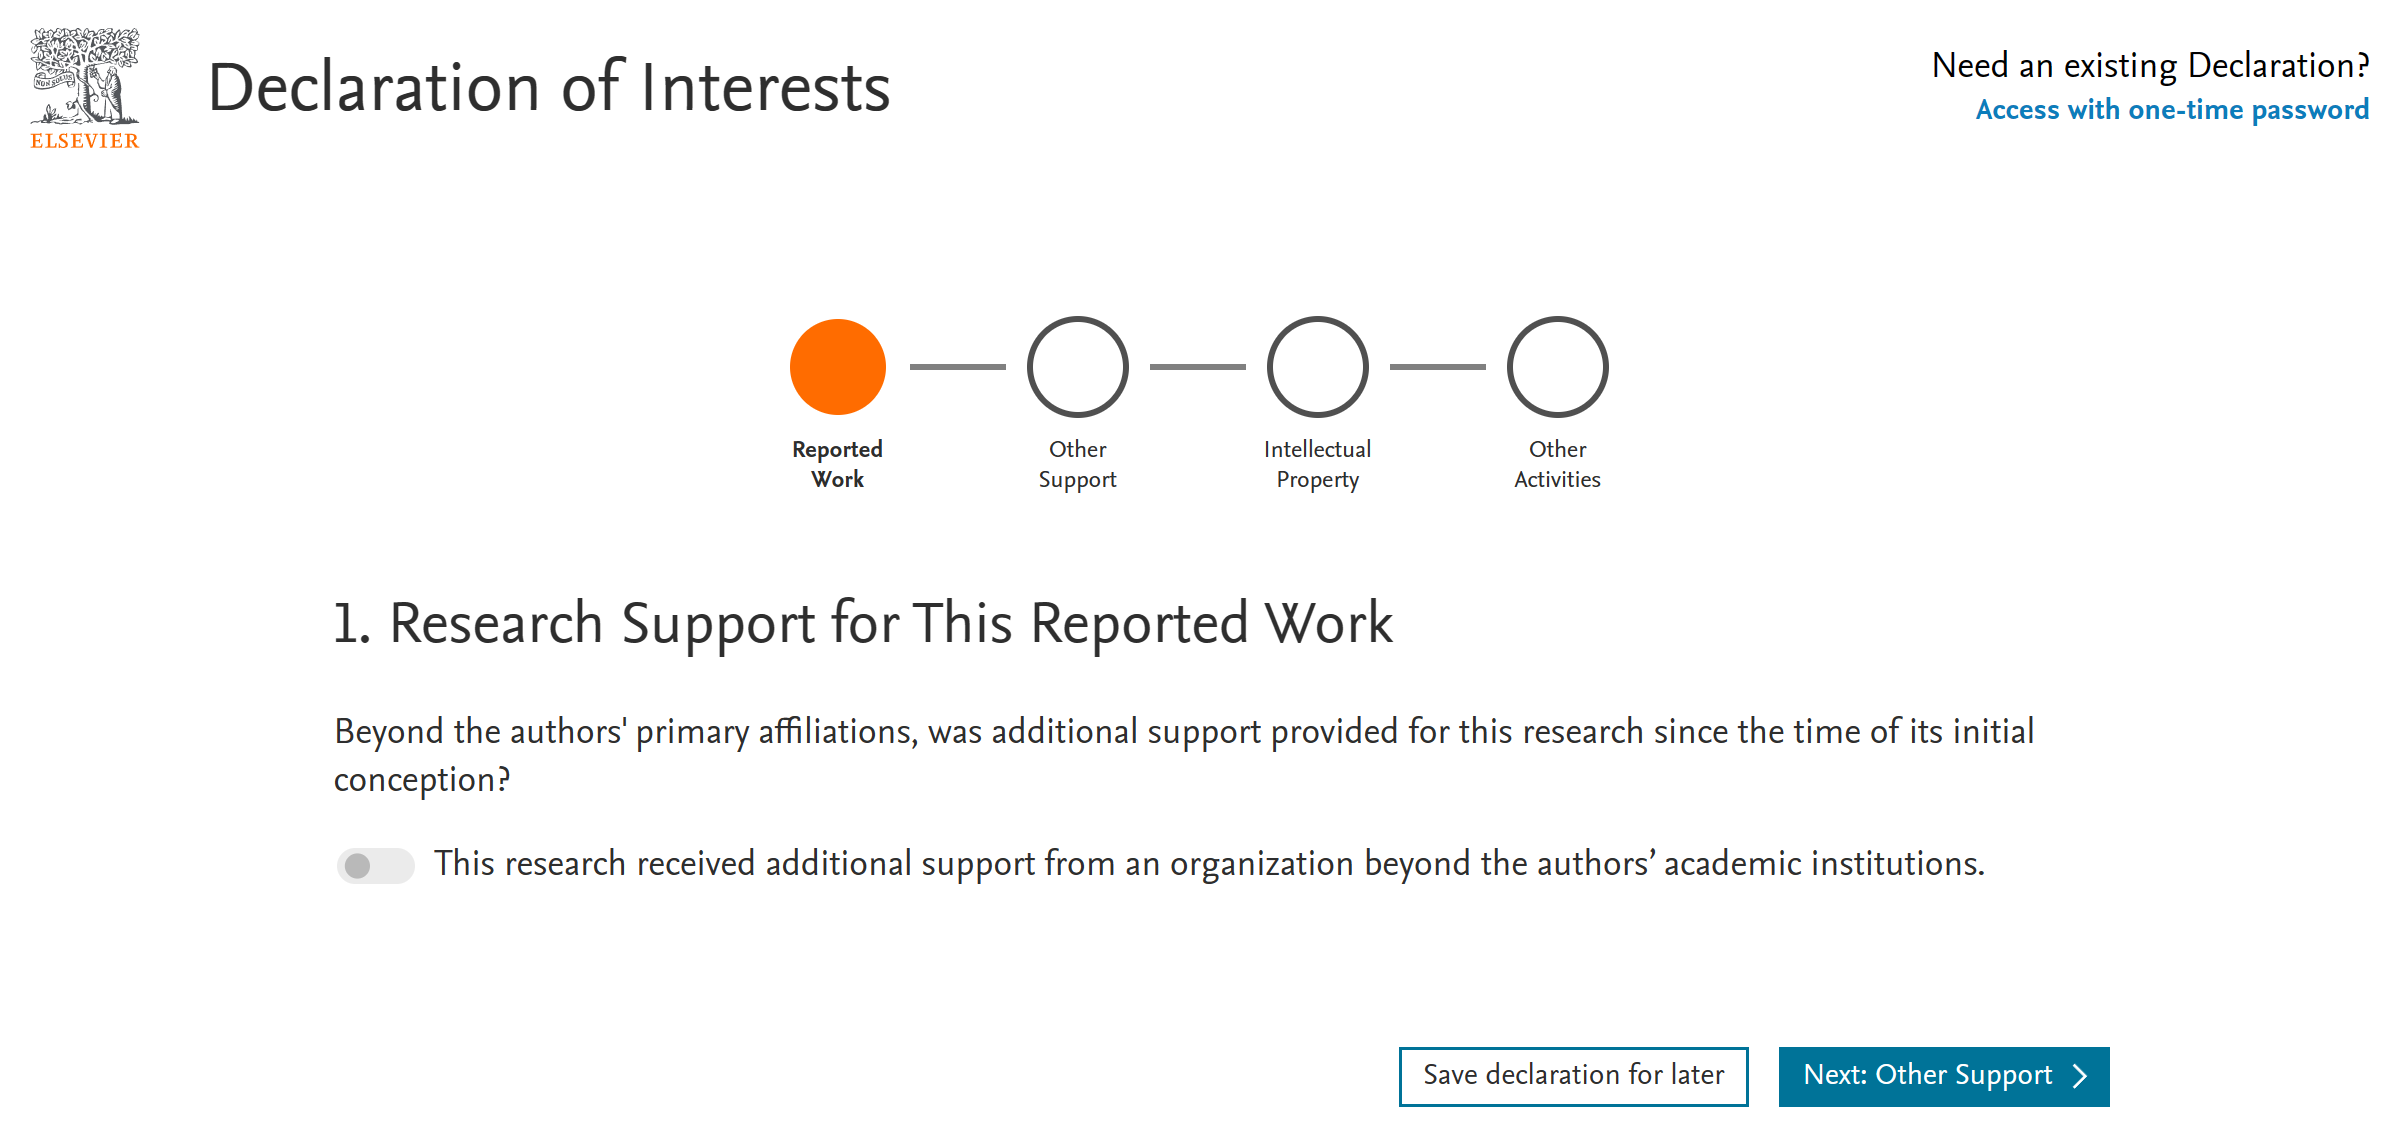
Task: Go to the Other Support step circle
Action: pyautogui.click(x=1078, y=367)
